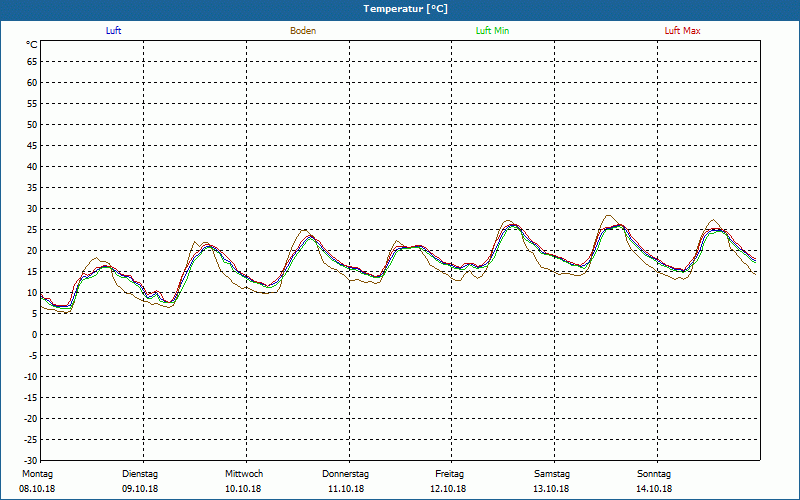Screen dimensions: 800x500
Task: Click the Mittwoch day label
Action: [x=244, y=474]
